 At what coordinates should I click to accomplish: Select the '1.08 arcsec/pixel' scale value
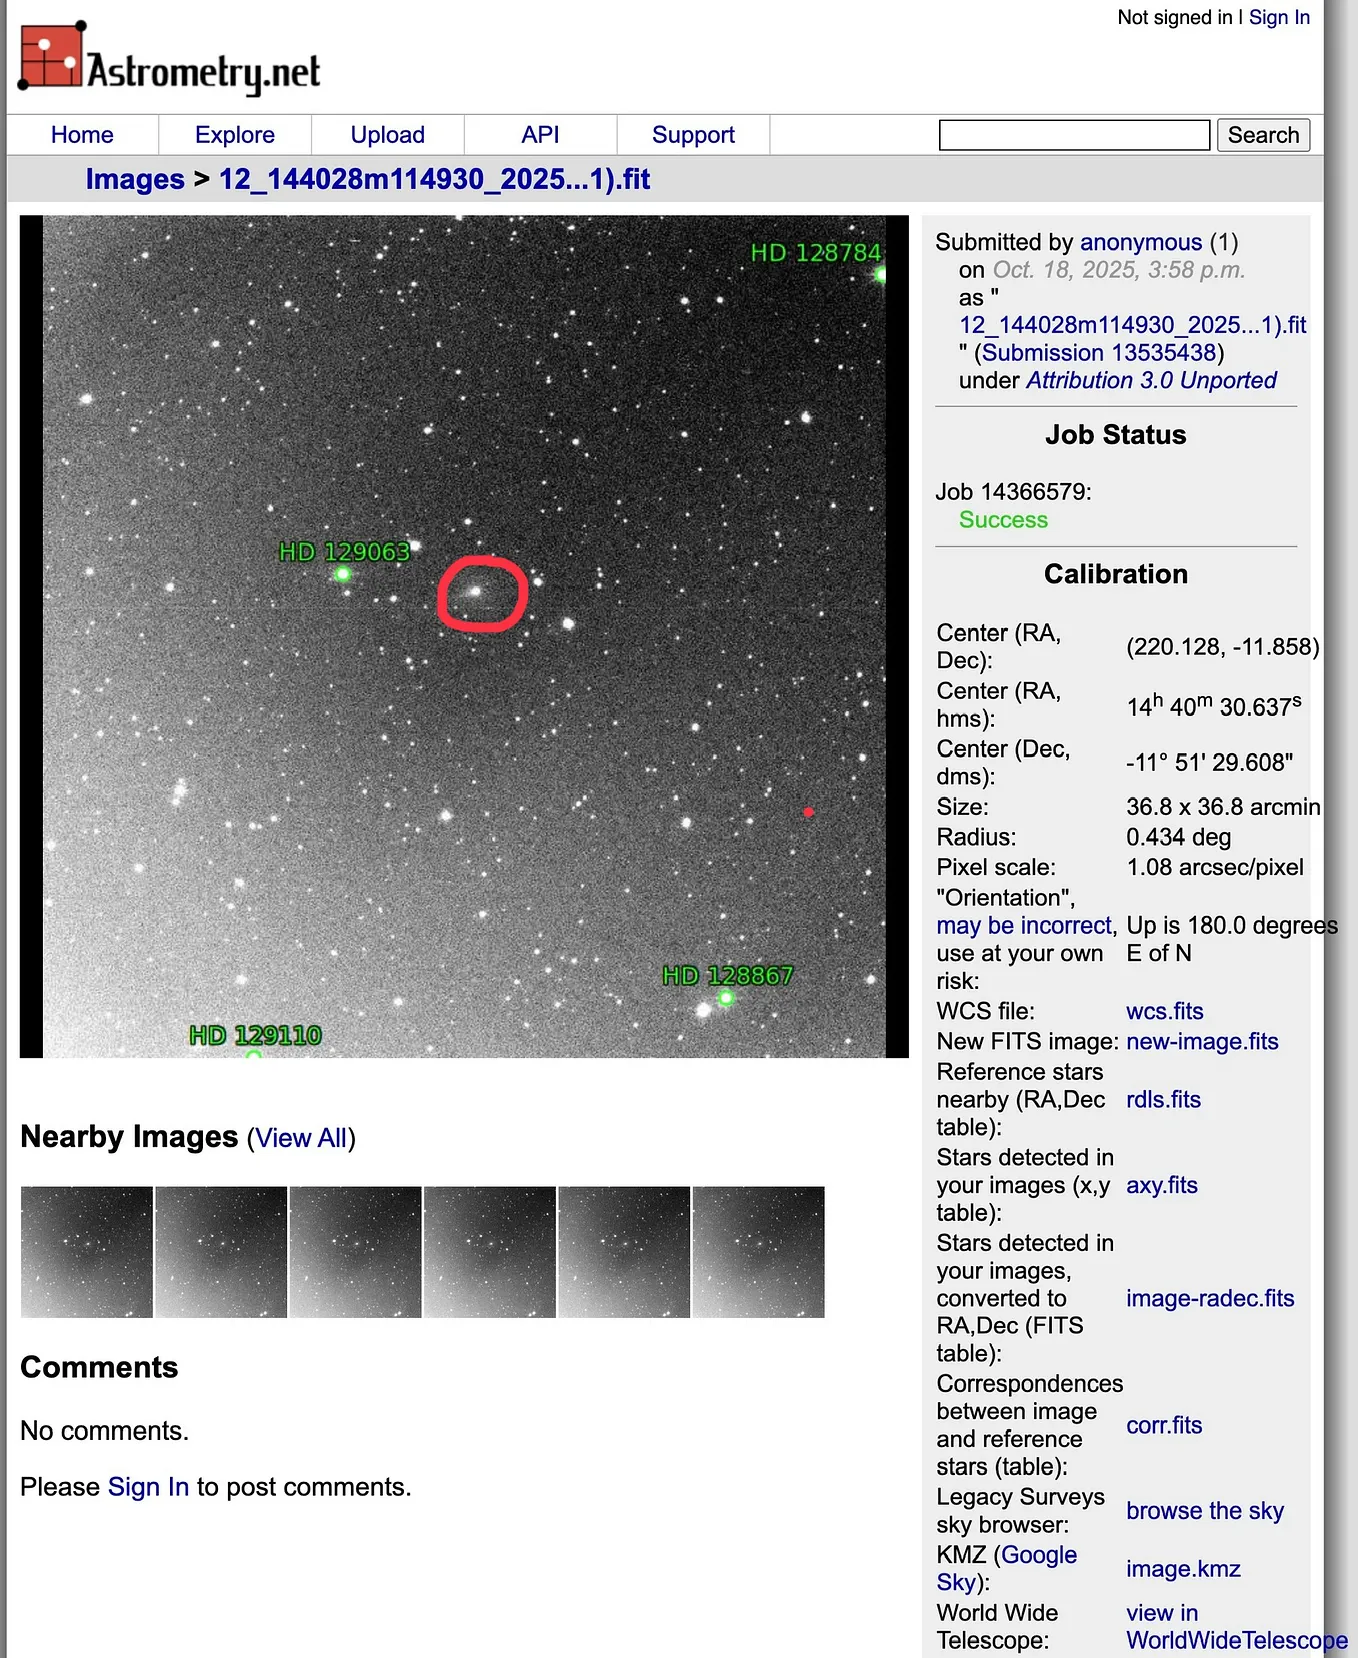tap(1215, 867)
